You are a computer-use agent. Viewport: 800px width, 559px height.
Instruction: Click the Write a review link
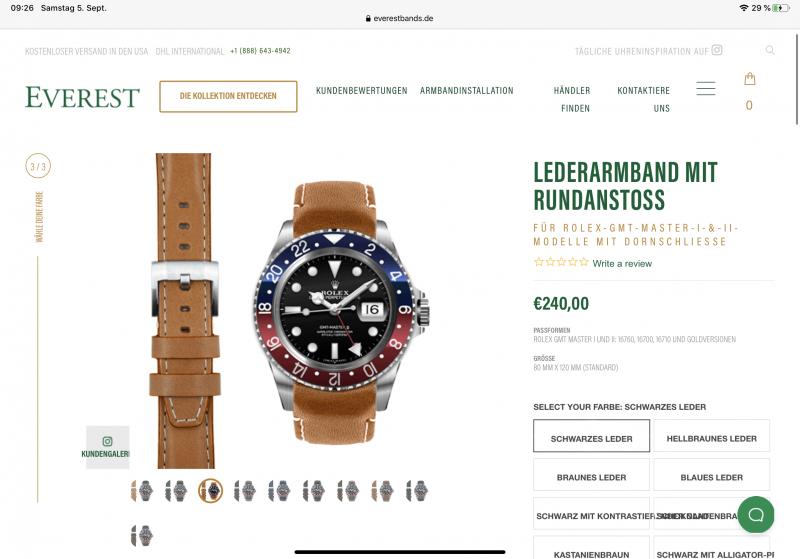(622, 264)
